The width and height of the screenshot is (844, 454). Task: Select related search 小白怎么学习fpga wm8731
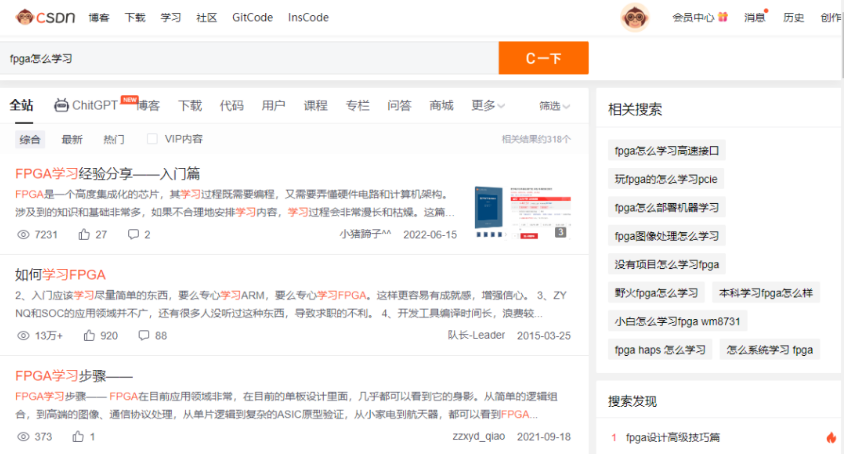[x=677, y=322]
